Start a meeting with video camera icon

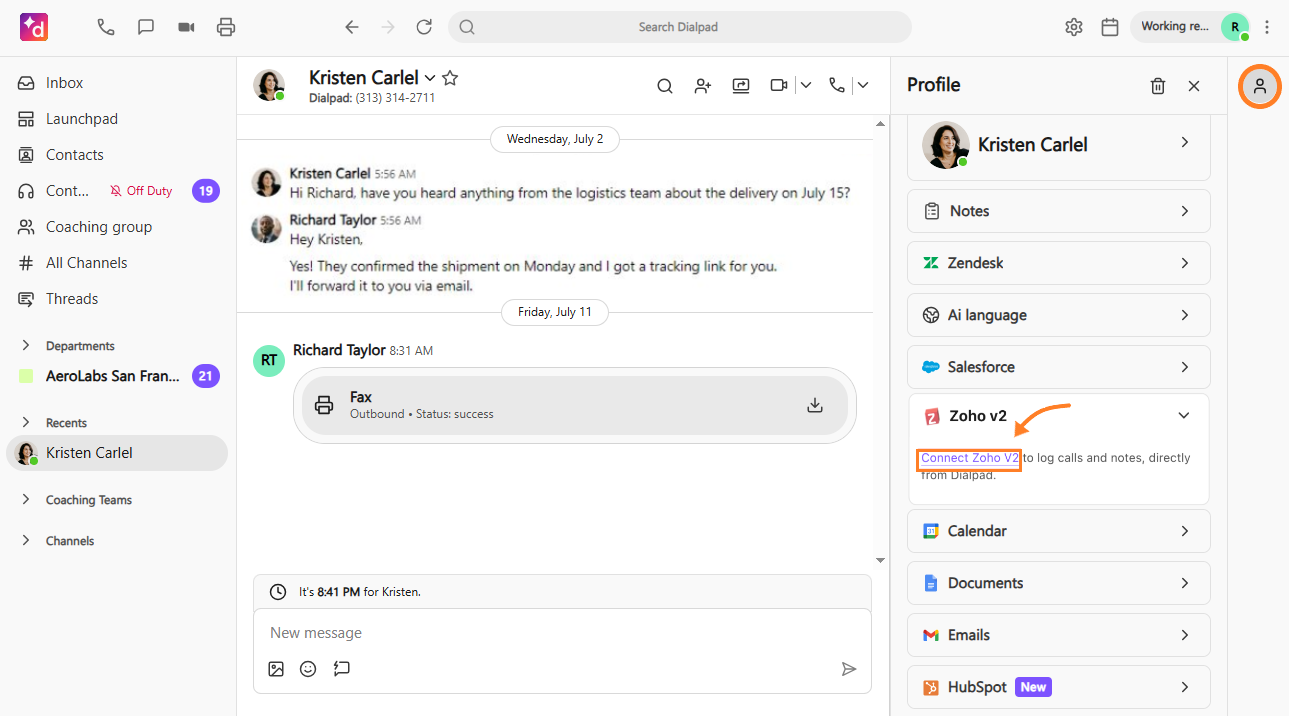click(x=186, y=27)
